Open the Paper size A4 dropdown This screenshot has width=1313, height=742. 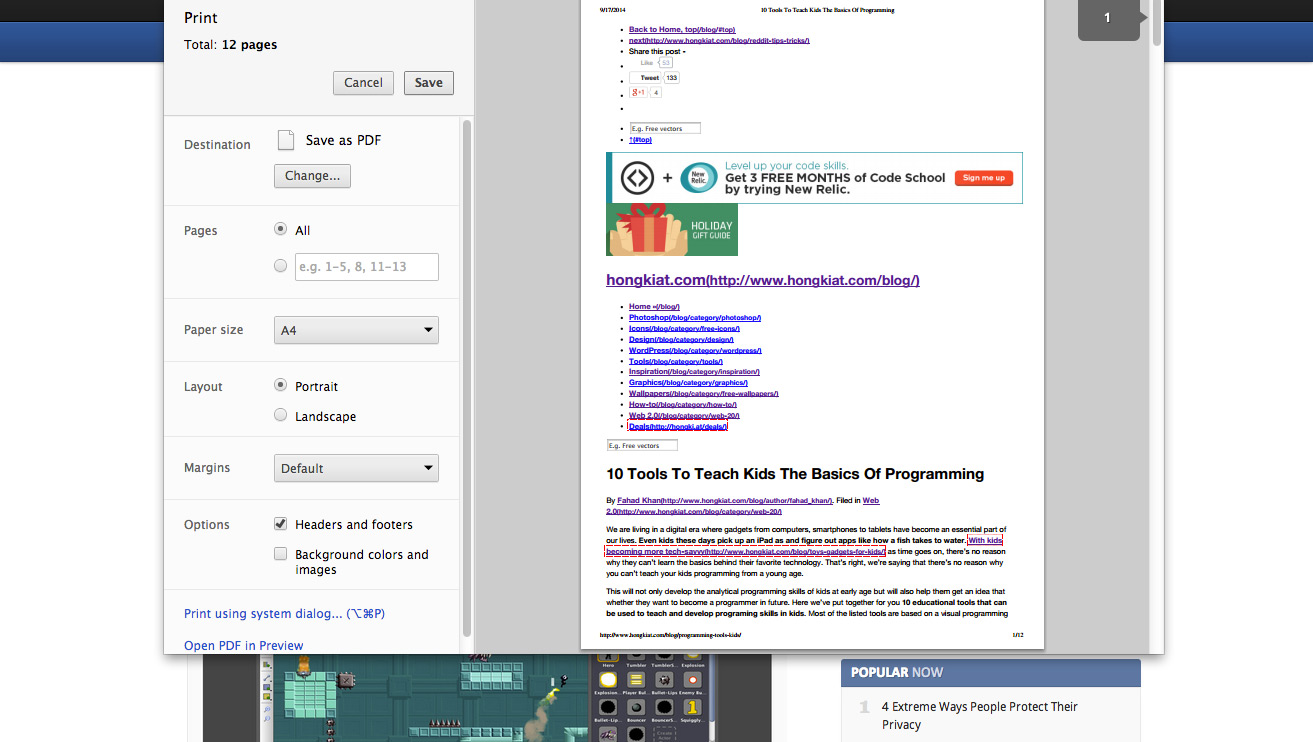point(356,330)
